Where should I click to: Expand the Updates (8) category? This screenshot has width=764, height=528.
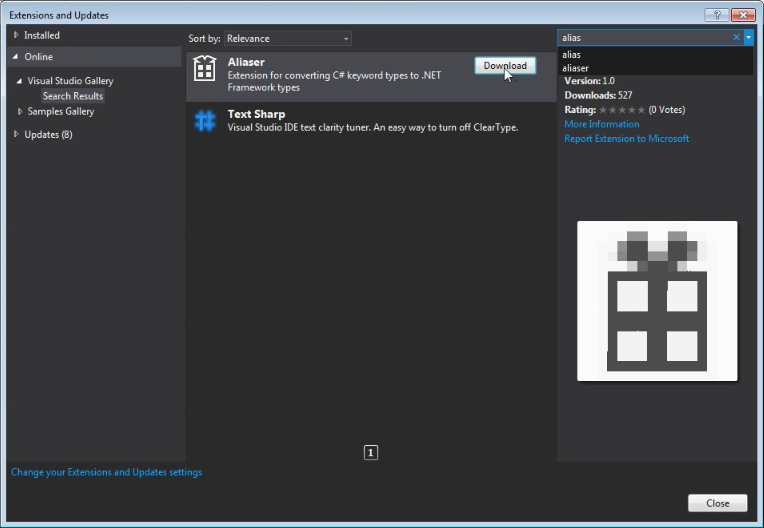16,134
